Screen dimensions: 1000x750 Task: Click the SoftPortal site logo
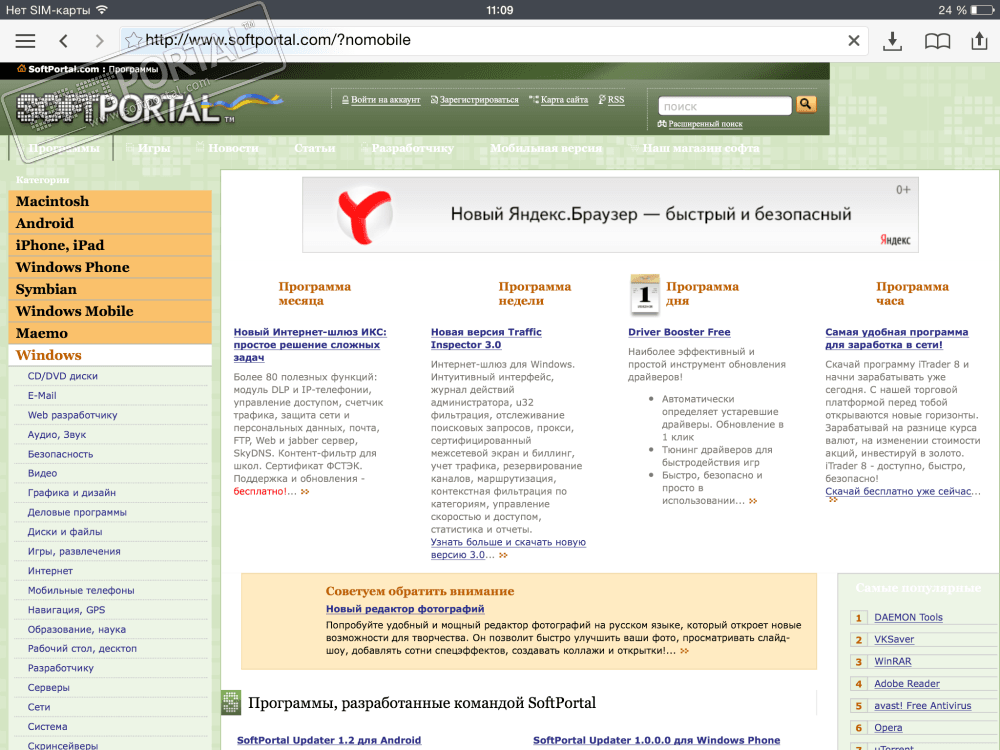click(149, 108)
